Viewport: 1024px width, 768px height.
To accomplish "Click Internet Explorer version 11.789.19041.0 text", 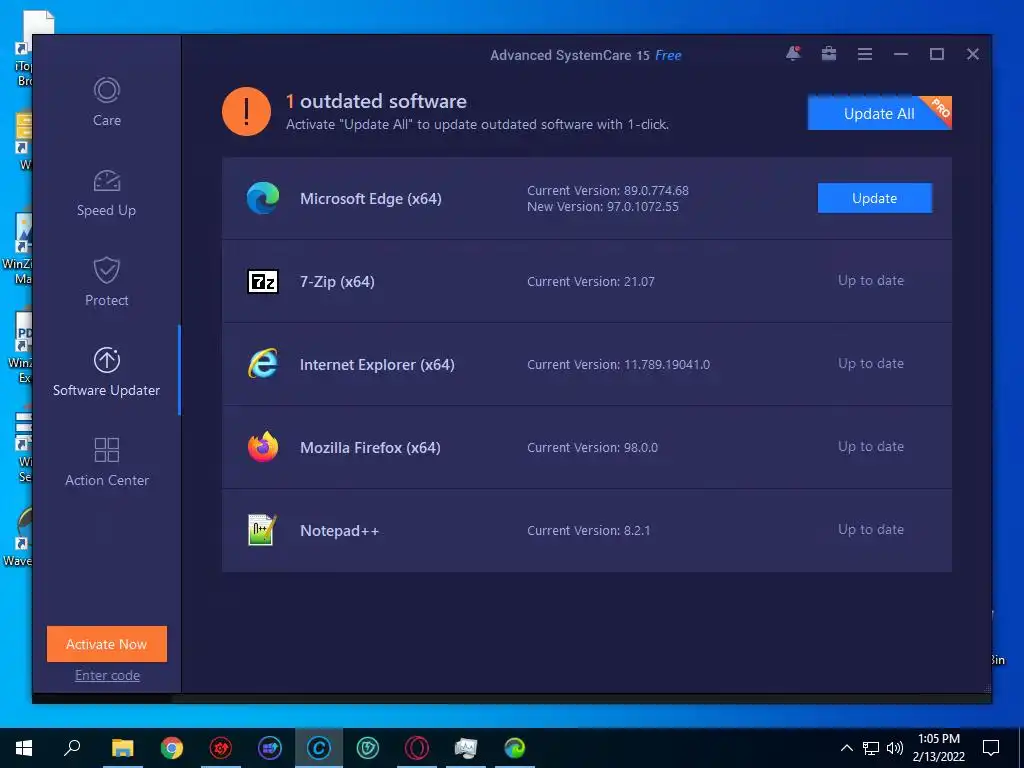I will [618, 364].
